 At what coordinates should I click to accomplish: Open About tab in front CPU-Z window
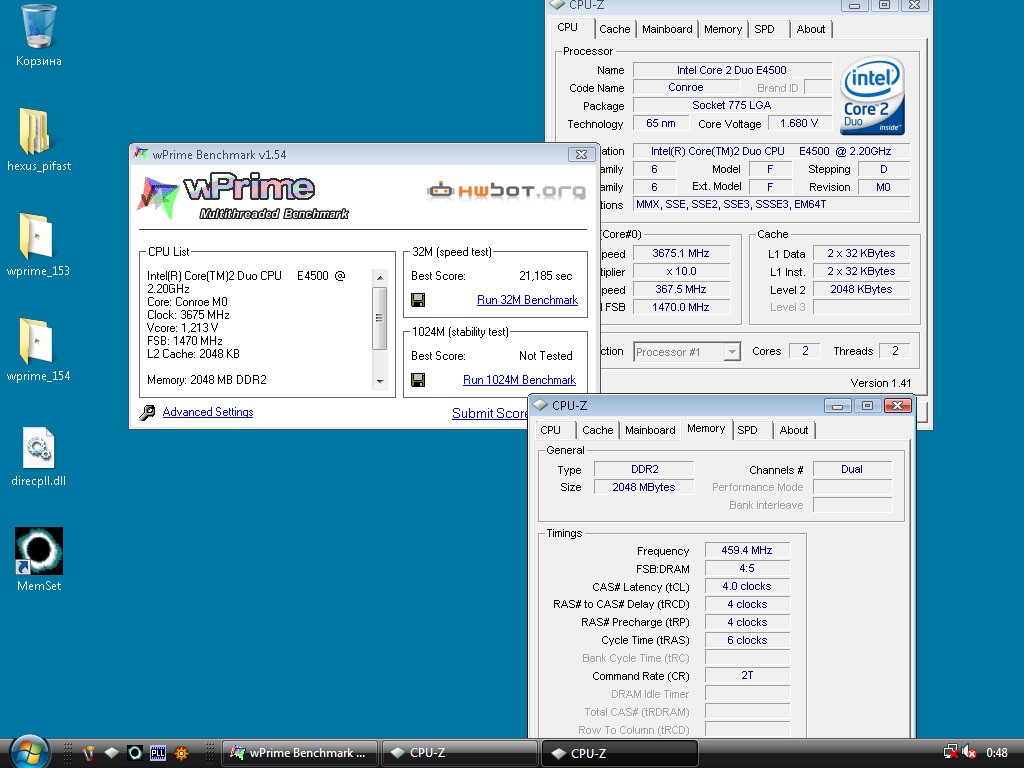(793, 430)
